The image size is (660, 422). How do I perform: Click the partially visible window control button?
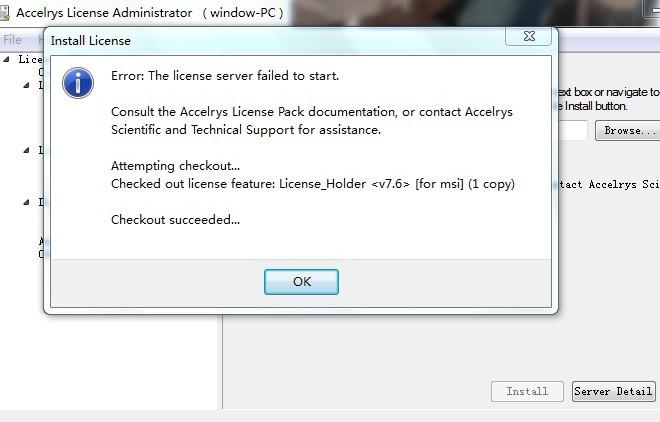tap(651, 8)
